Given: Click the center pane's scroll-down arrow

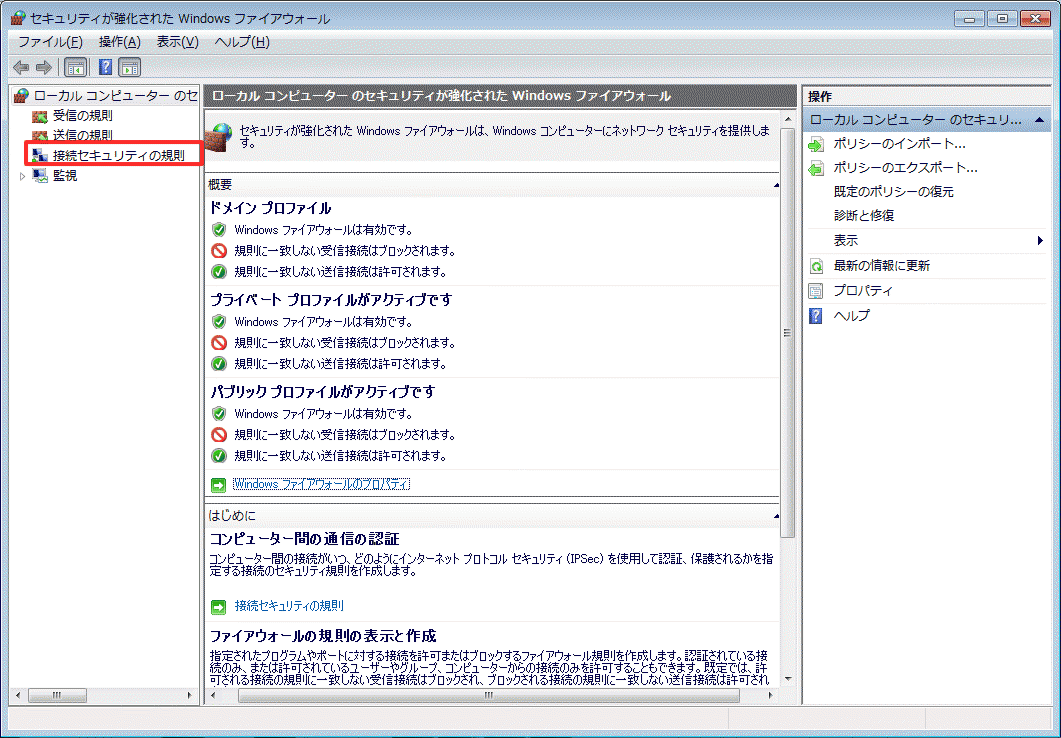Looking at the screenshot, I should point(787,678).
